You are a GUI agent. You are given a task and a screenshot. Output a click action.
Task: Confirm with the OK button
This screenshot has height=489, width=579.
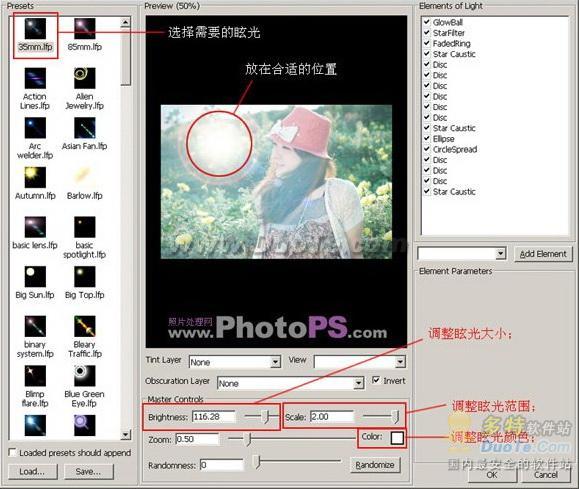pos(492,475)
